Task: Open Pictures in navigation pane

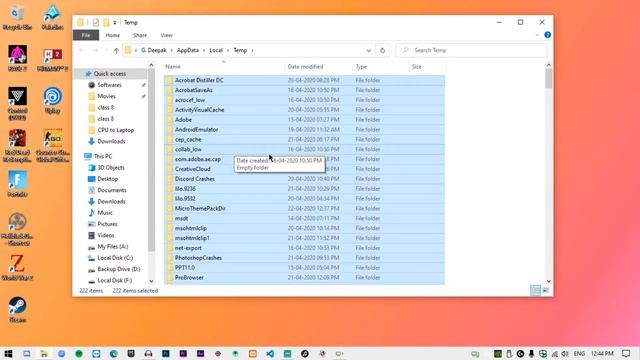Action: (107, 224)
